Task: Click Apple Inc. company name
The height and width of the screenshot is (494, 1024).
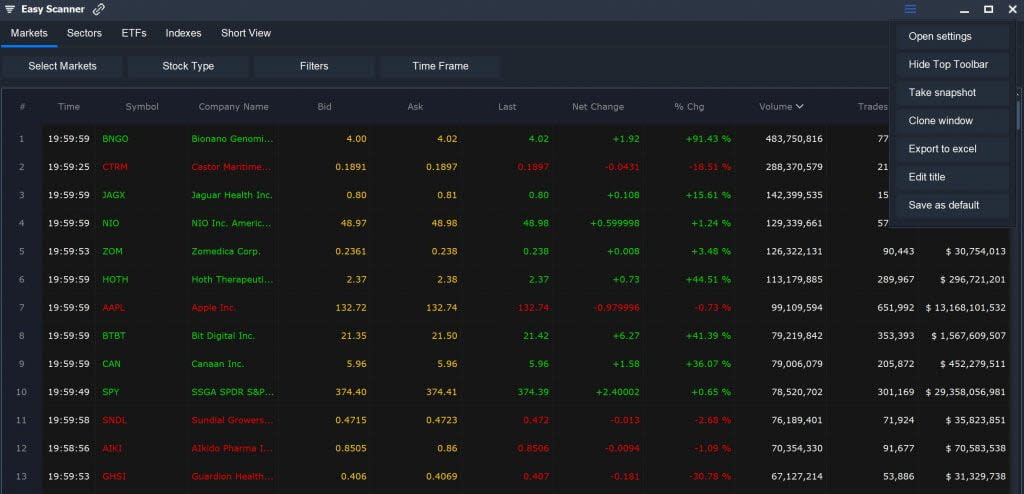Action: [214, 307]
